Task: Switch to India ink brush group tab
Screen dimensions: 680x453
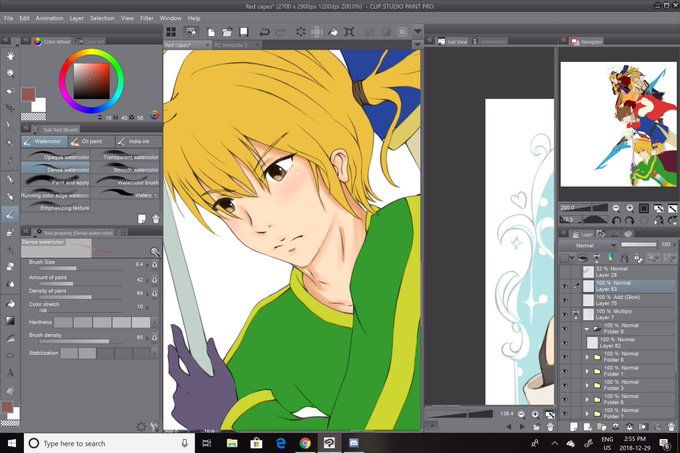Action: tap(139, 141)
